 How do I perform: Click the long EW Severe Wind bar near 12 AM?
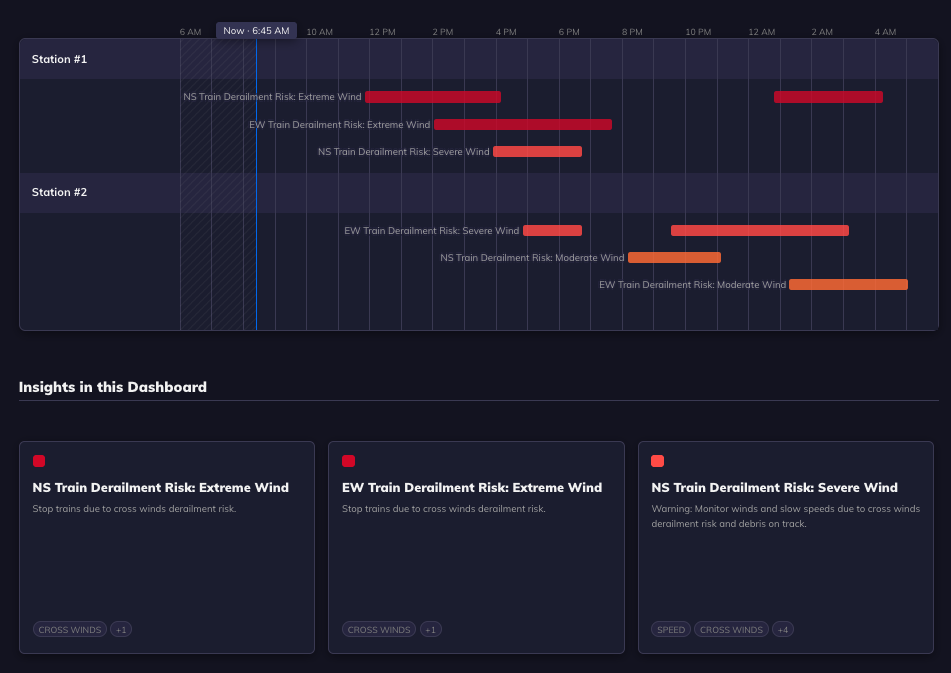760,230
